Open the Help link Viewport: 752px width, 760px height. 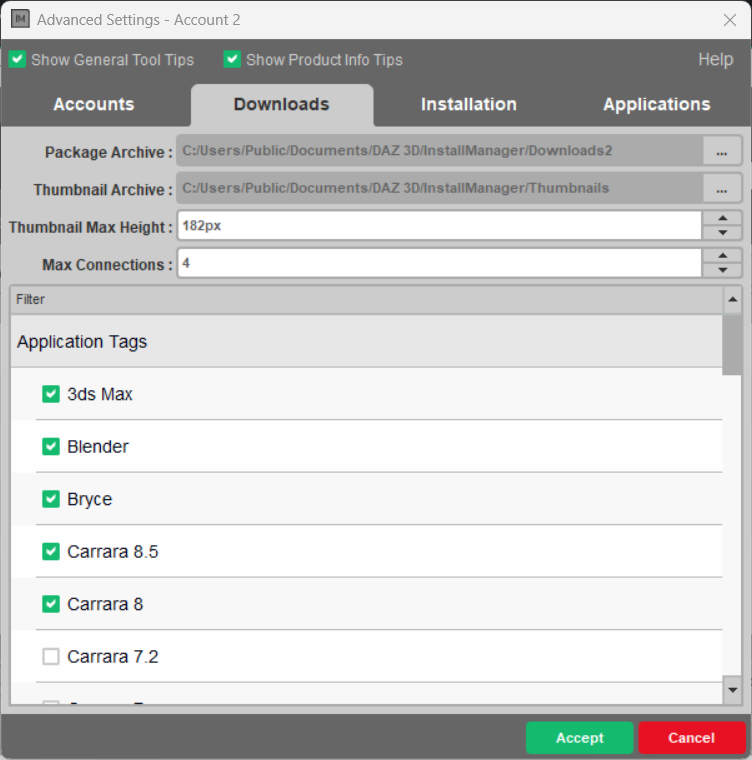click(715, 60)
